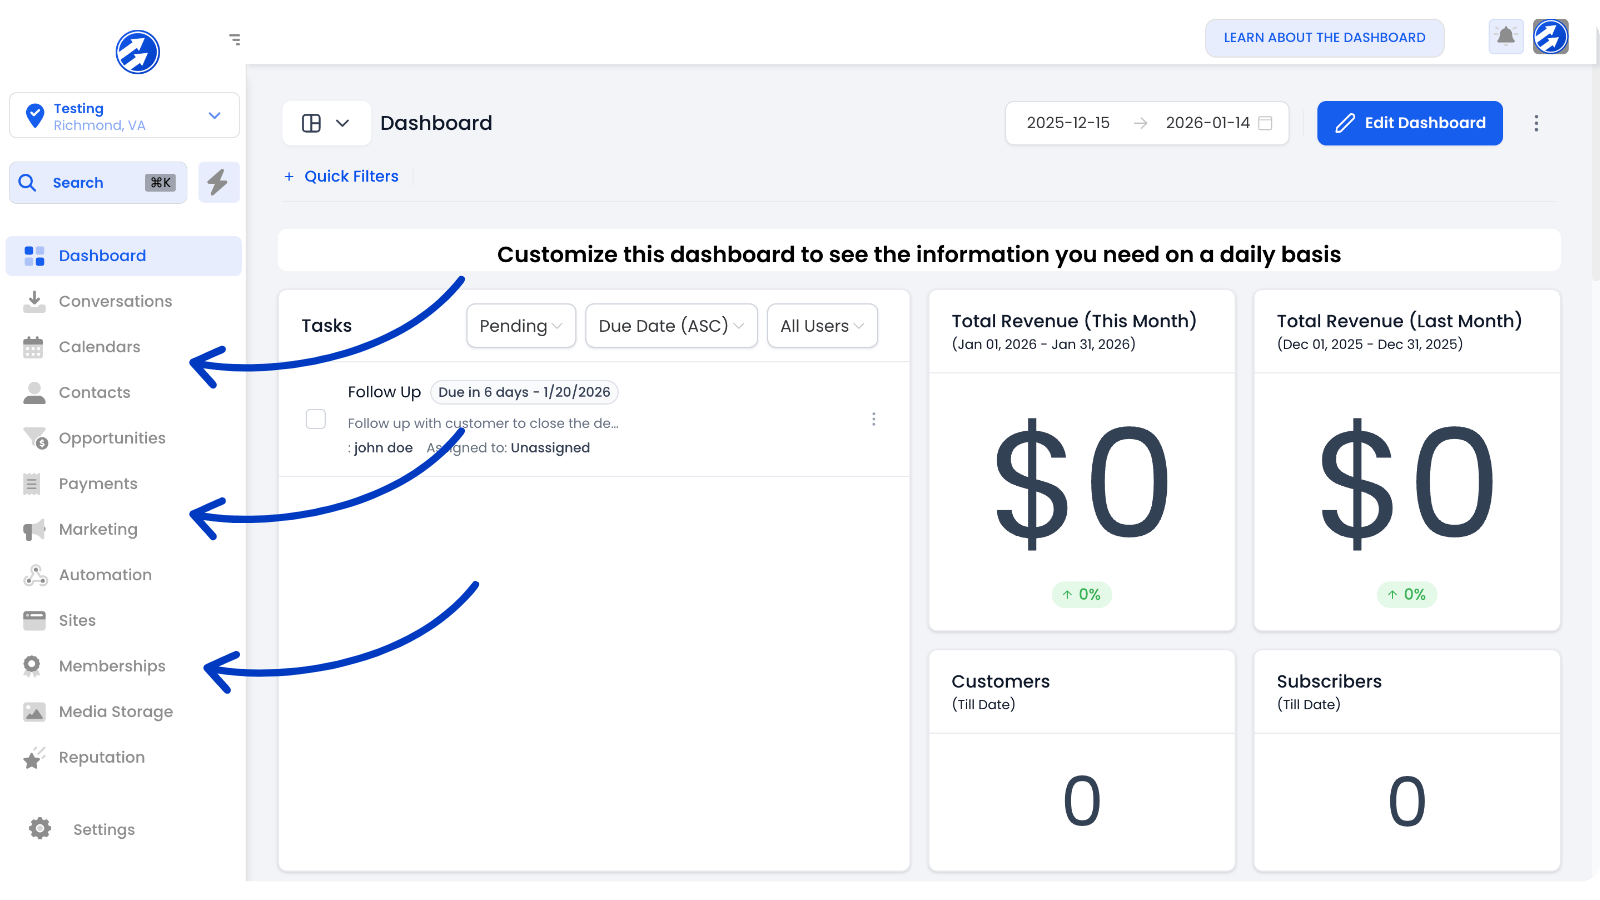Click the Conversations inbox icon
1600x900 pixels.
34,301
